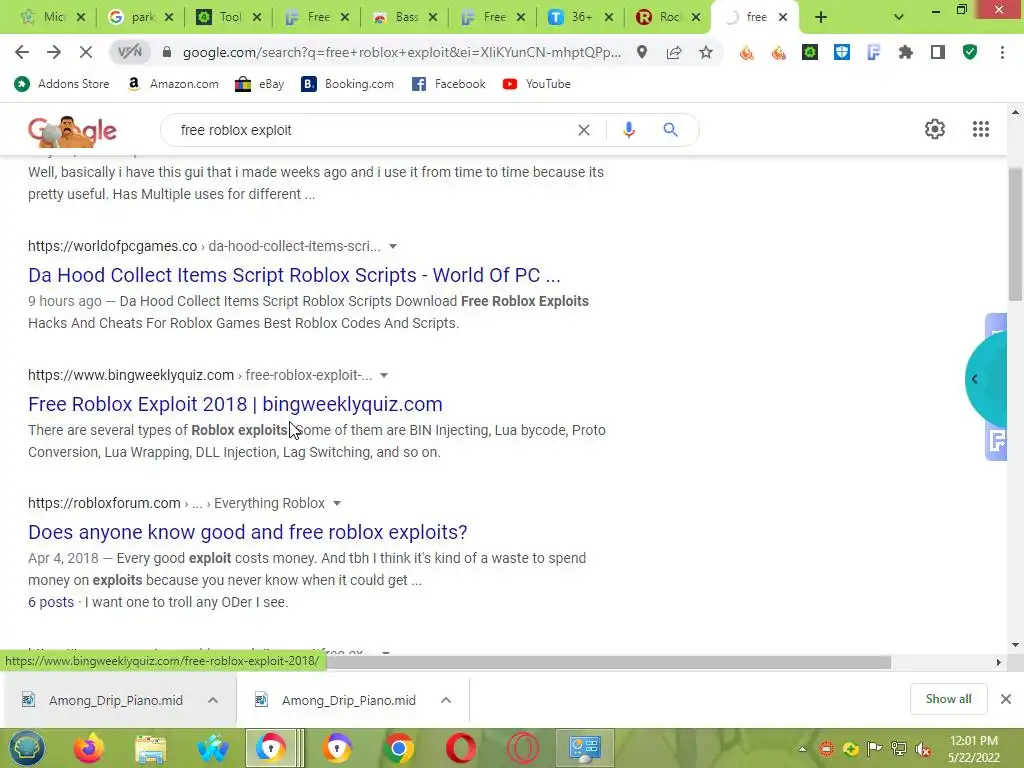The width and height of the screenshot is (1024, 768).
Task: Open the browser three-dot menu
Action: (1002, 52)
